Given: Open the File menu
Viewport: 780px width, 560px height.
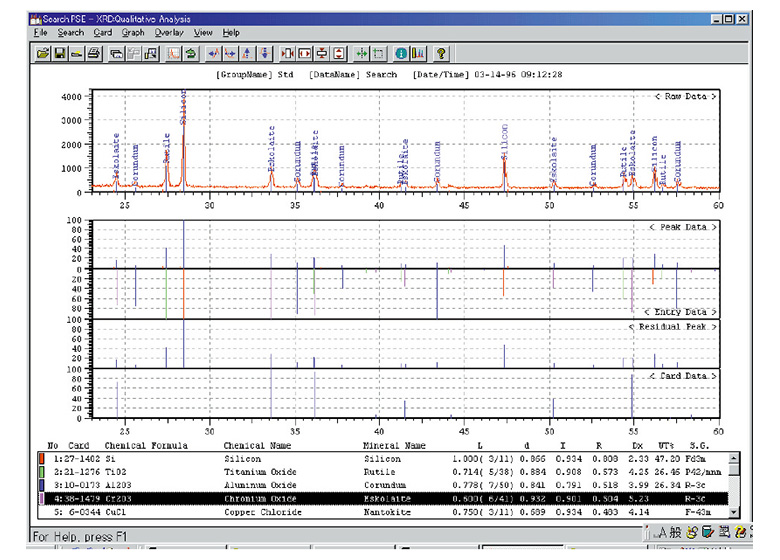Looking at the screenshot, I should tap(40, 33).
